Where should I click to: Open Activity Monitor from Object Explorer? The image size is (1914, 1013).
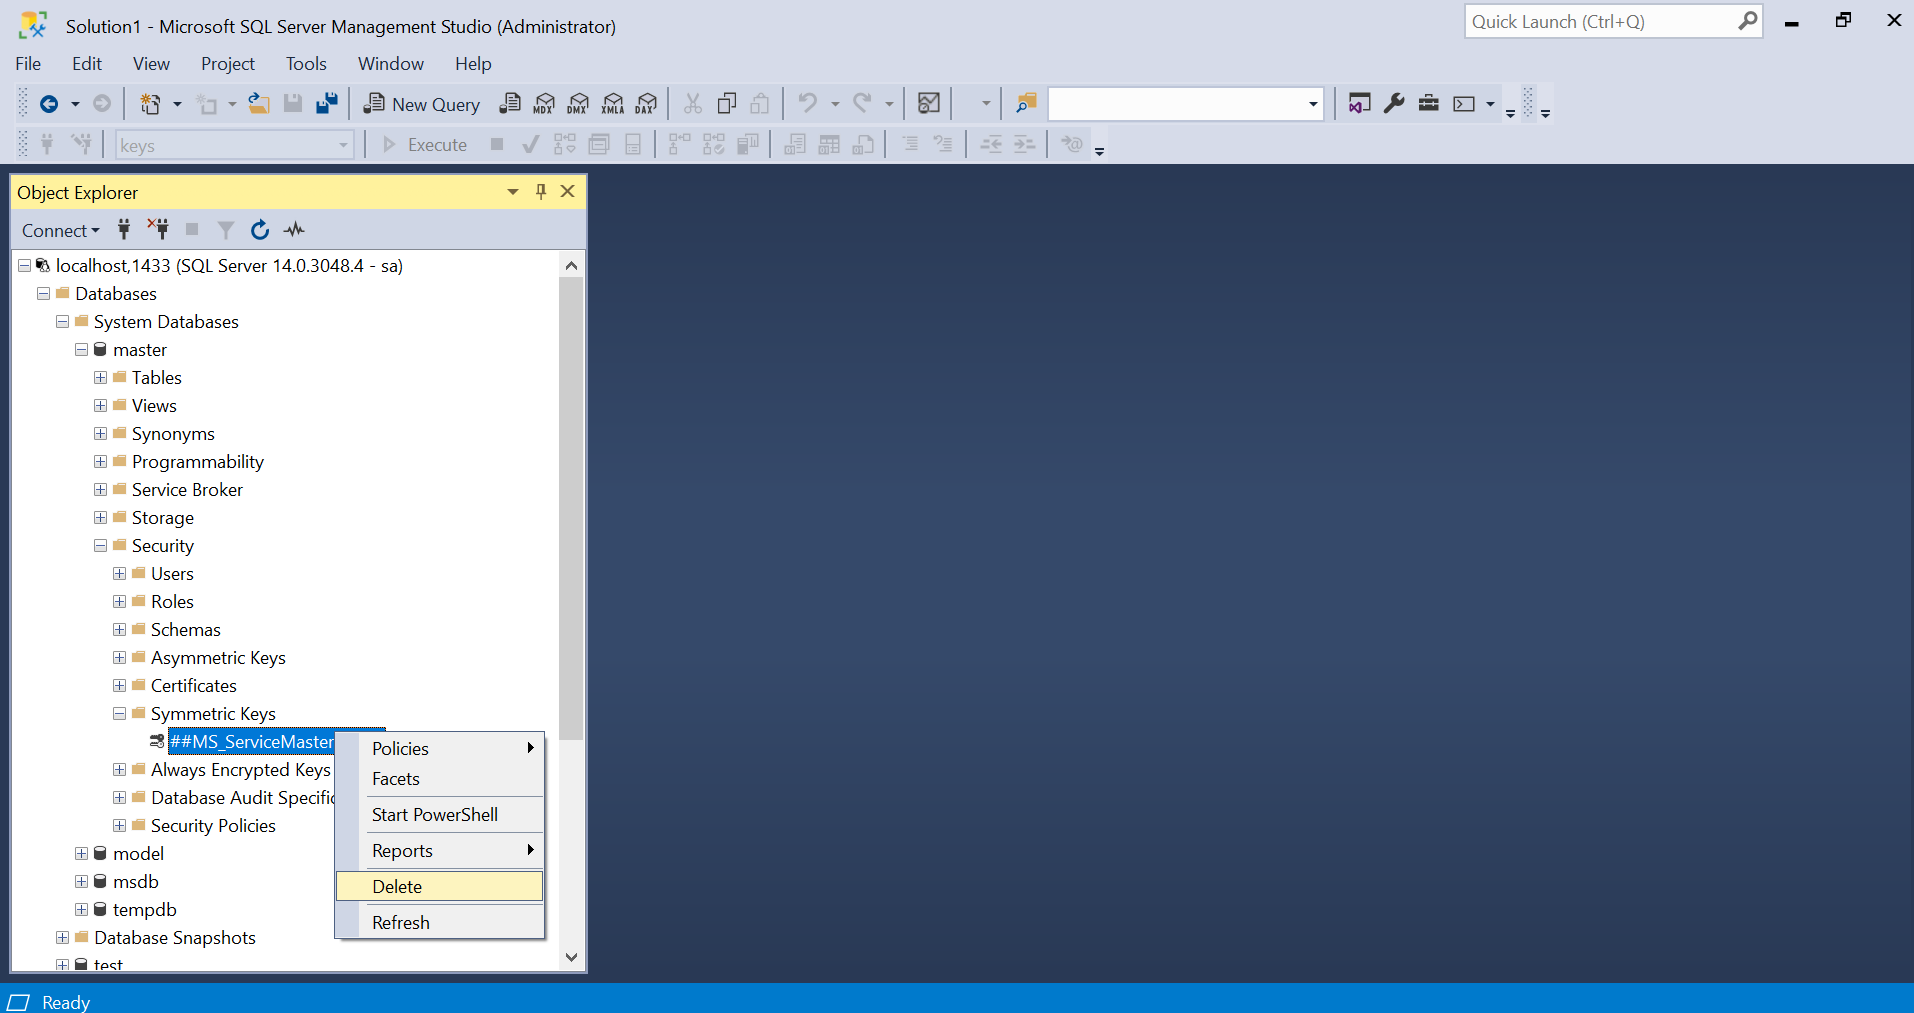[293, 229]
